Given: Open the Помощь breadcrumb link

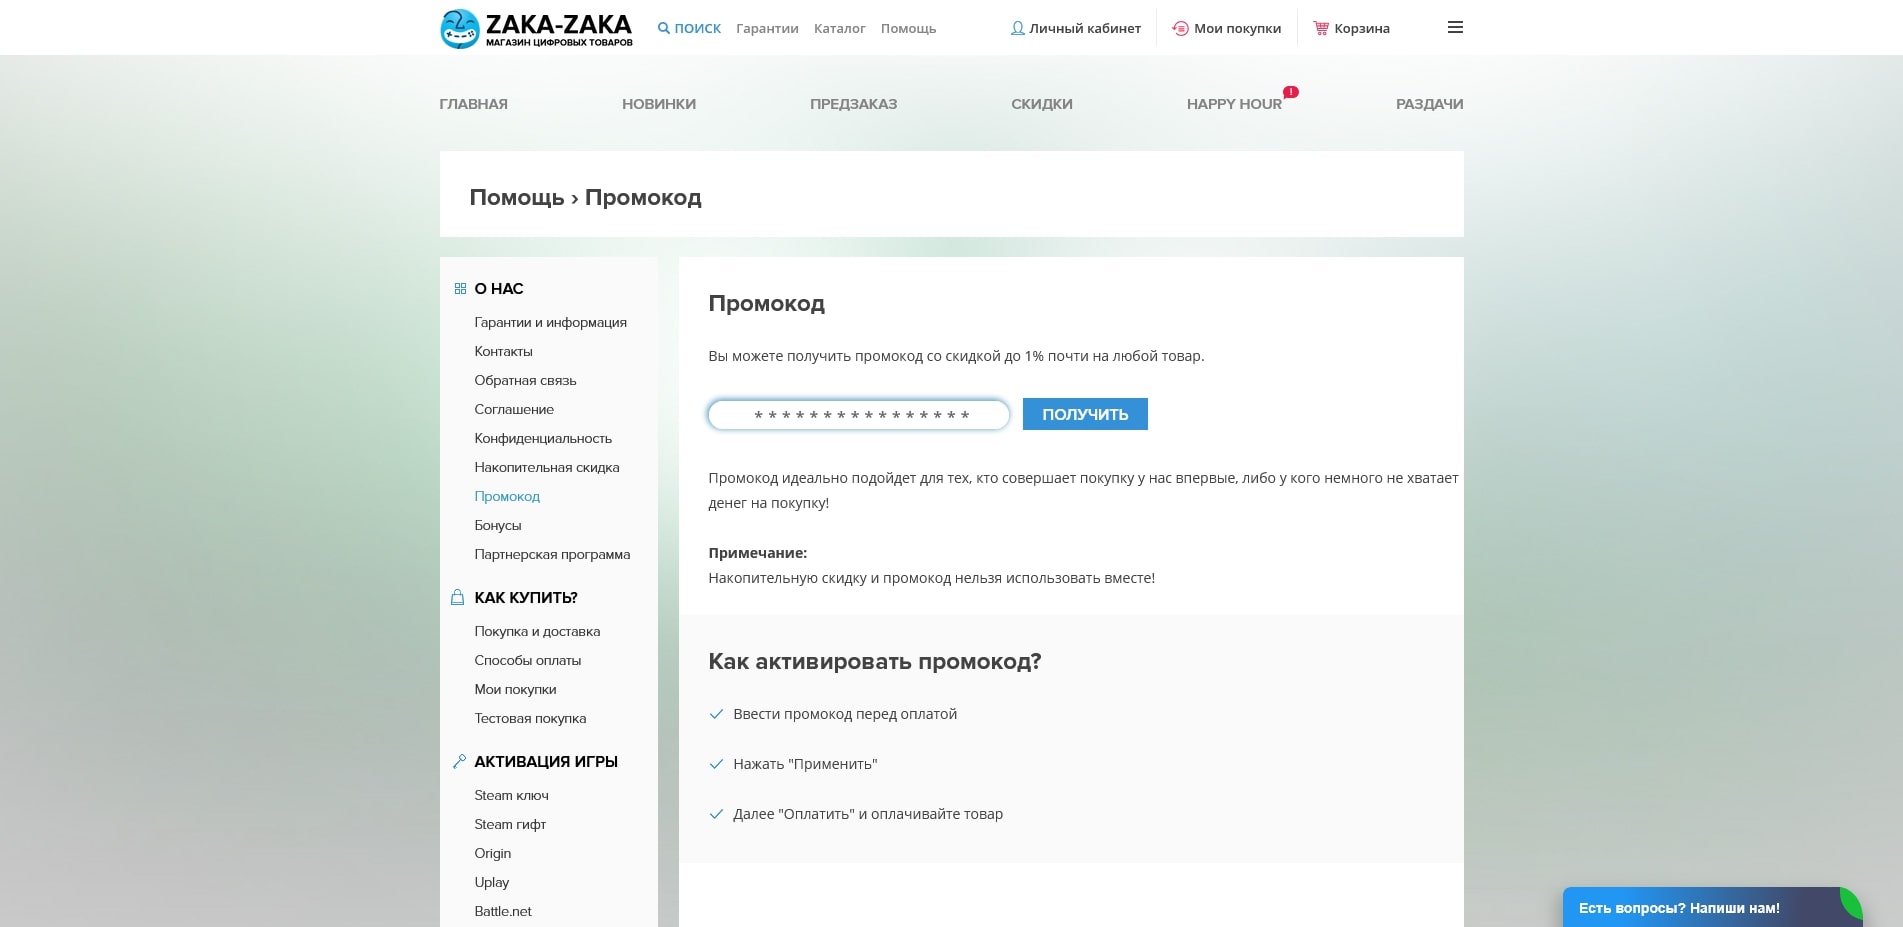Looking at the screenshot, I should click(517, 197).
